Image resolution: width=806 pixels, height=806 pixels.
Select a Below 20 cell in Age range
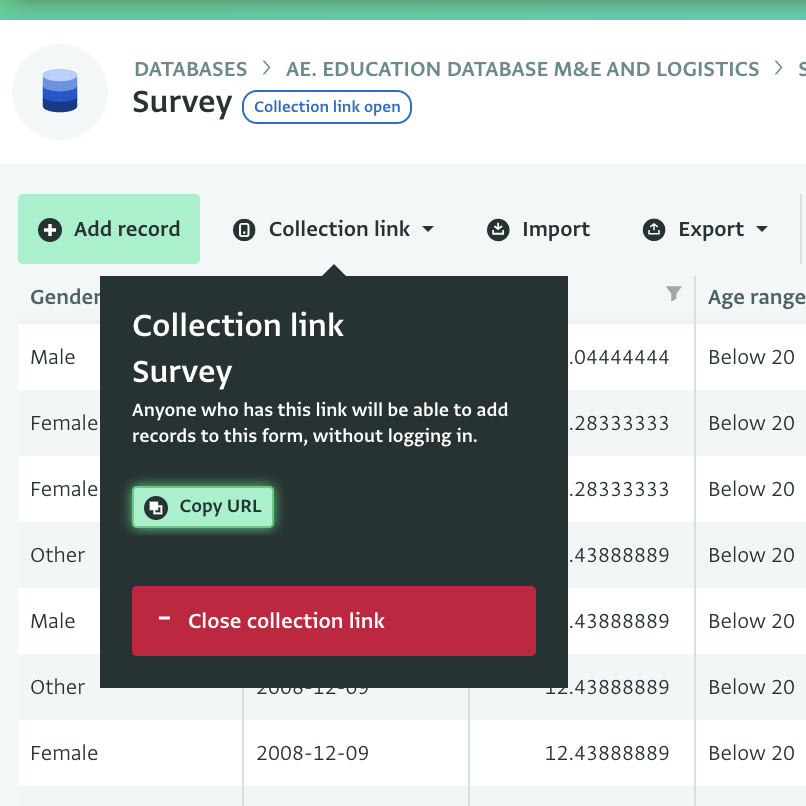coord(751,357)
